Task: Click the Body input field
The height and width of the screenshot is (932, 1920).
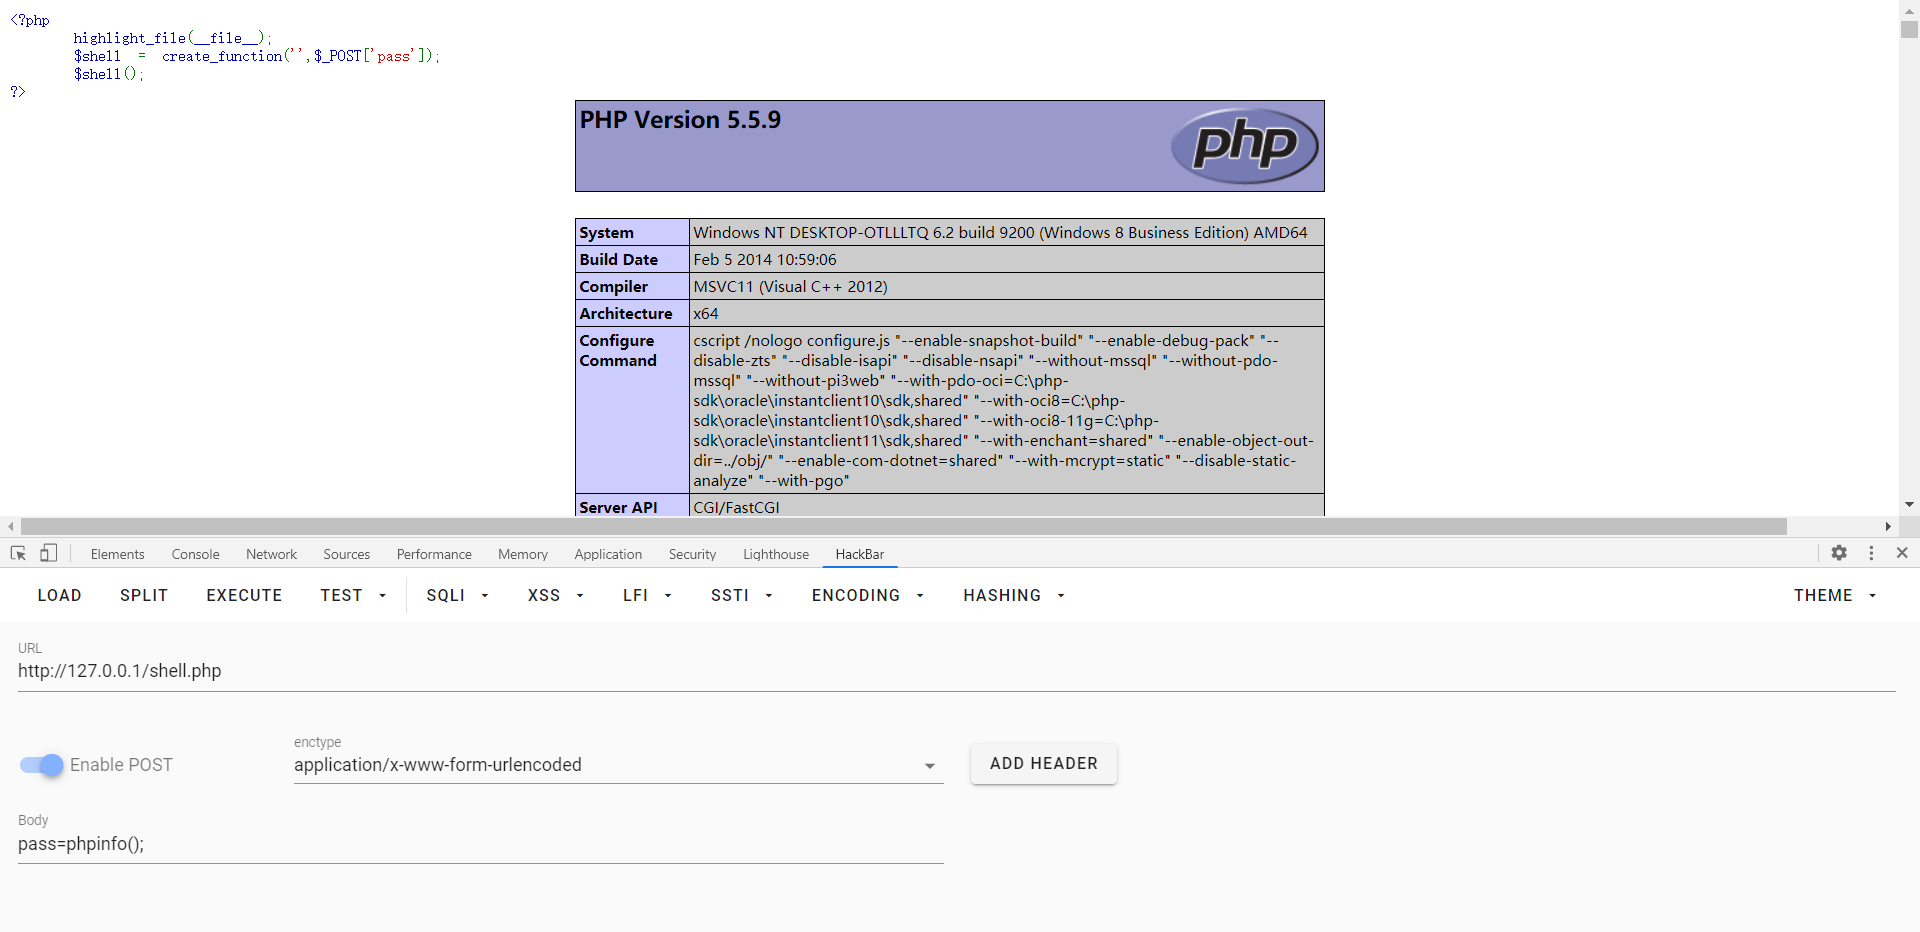Action: pos(481,844)
